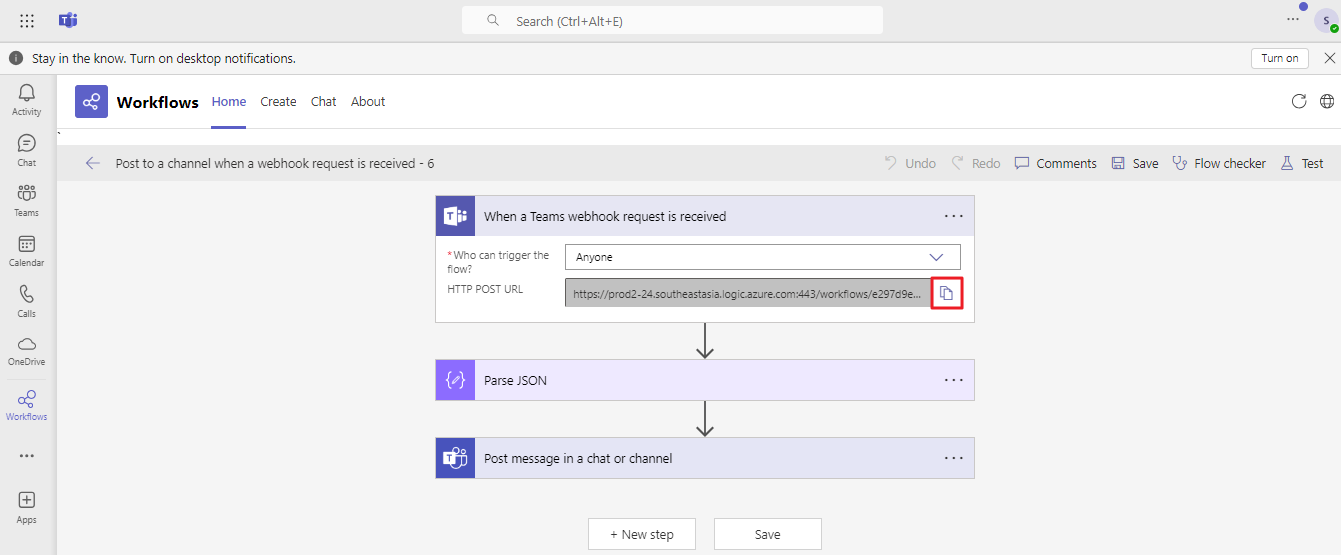Run the Flow checker
Viewport: 1341px width, 555px height.
(x=1218, y=163)
